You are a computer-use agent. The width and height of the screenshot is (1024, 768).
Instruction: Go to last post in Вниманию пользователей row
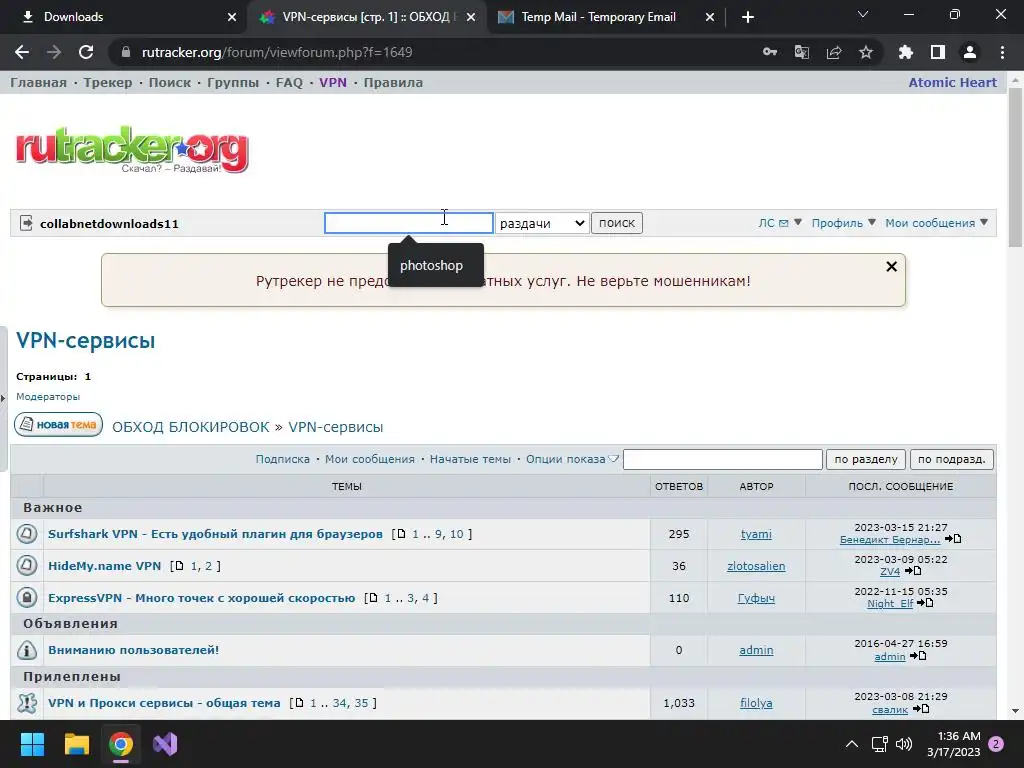pos(918,656)
